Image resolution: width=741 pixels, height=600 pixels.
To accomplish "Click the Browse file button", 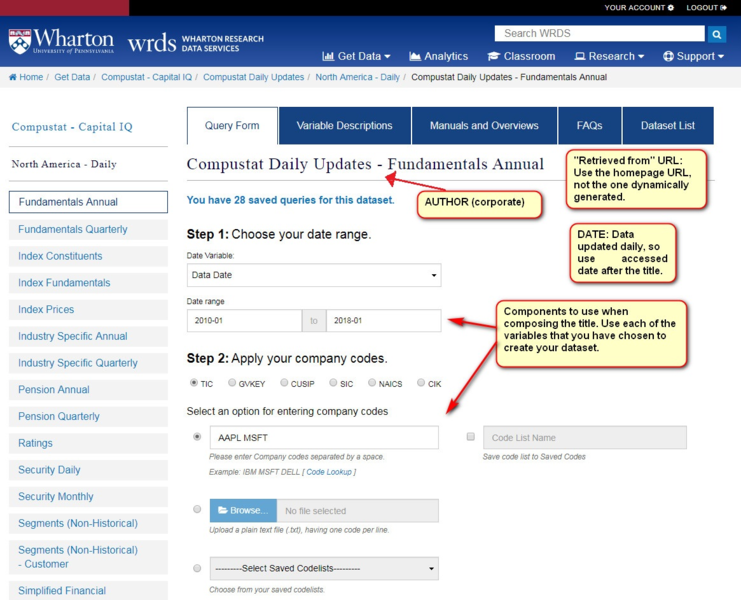I will click(x=243, y=511).
